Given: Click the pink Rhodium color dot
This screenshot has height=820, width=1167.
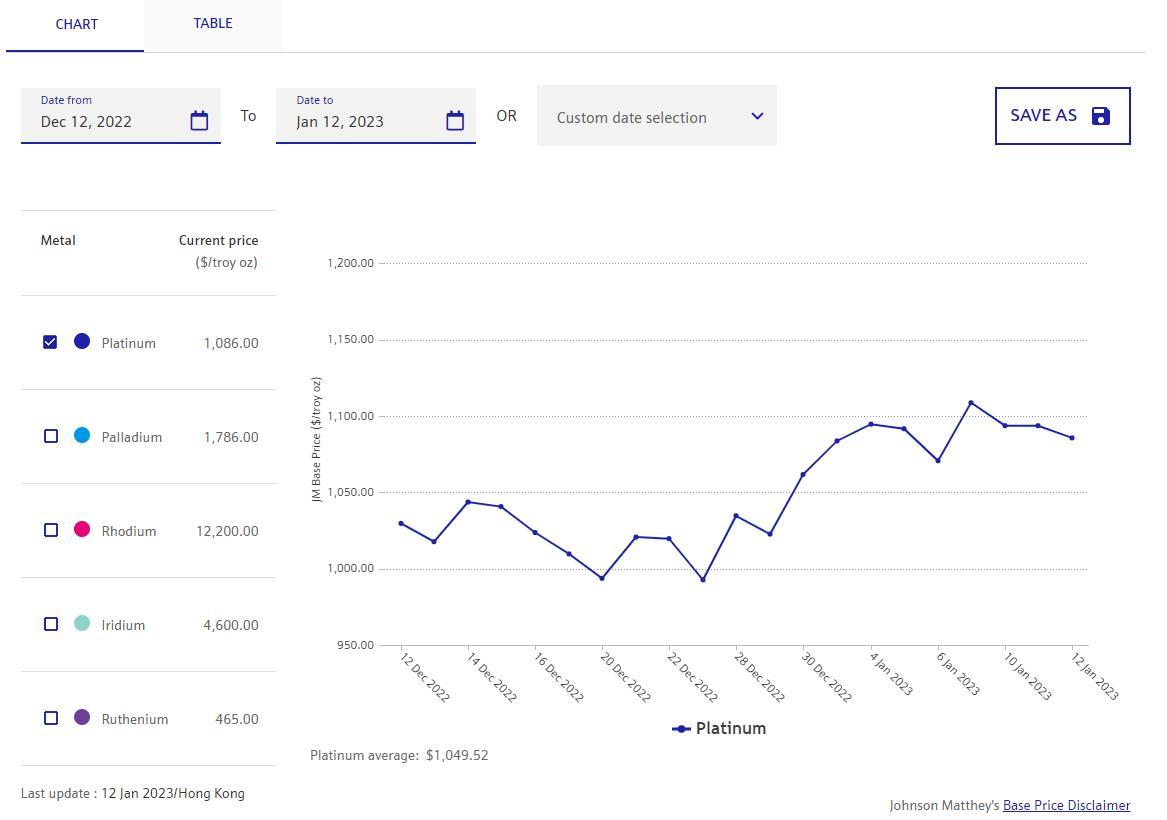Looking at the screenshot, I should click(x=82, y=529).
